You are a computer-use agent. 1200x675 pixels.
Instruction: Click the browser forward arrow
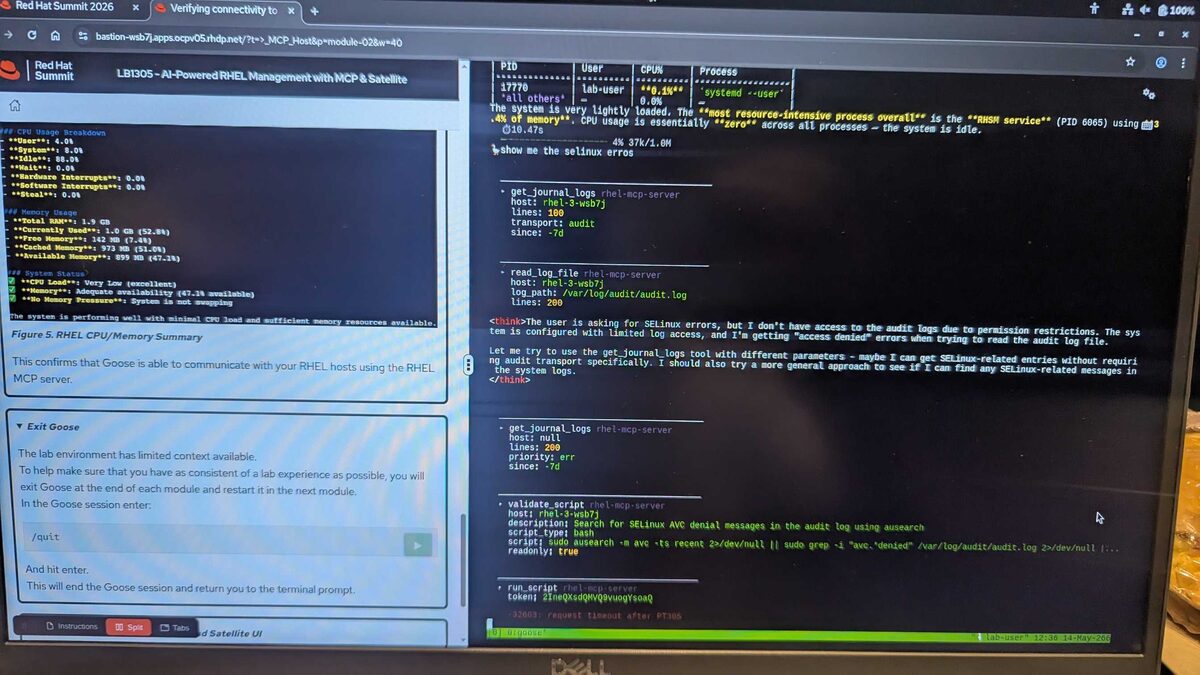pyautogui.click(x=9, y=34)
